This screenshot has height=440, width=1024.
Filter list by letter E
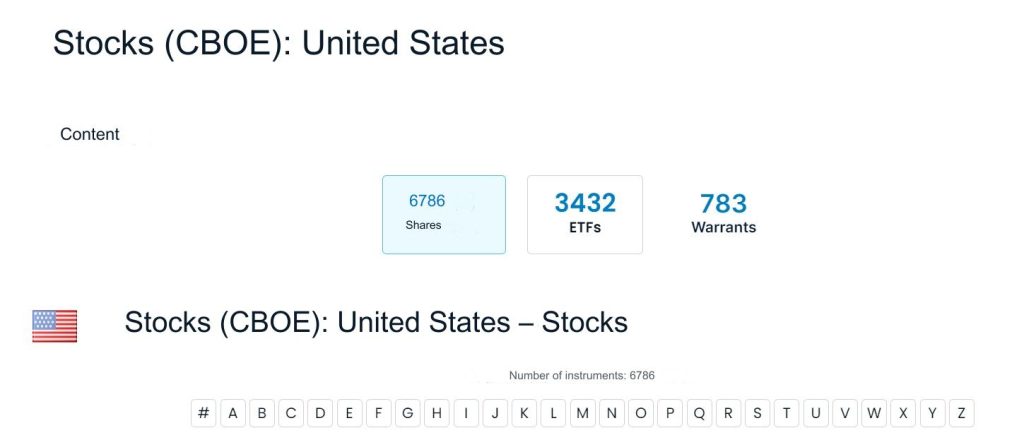click(x=349, y=413)
